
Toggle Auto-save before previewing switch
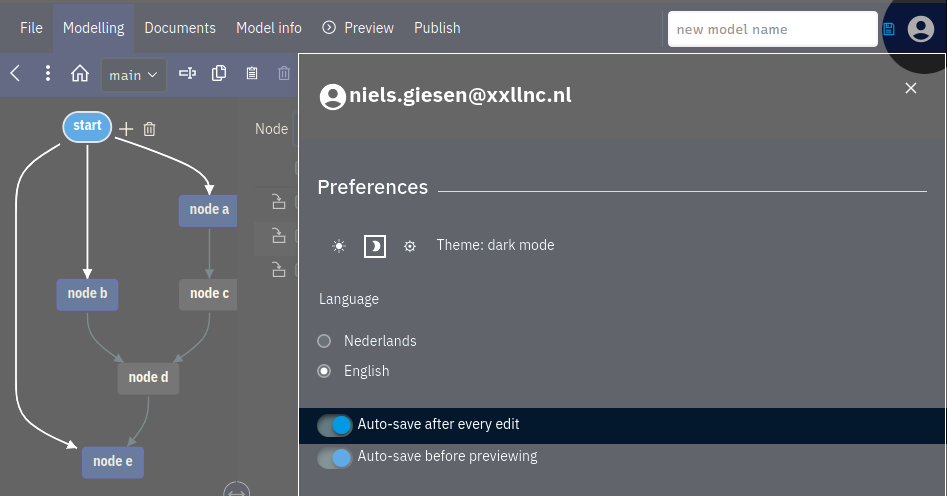pos(335,457)
